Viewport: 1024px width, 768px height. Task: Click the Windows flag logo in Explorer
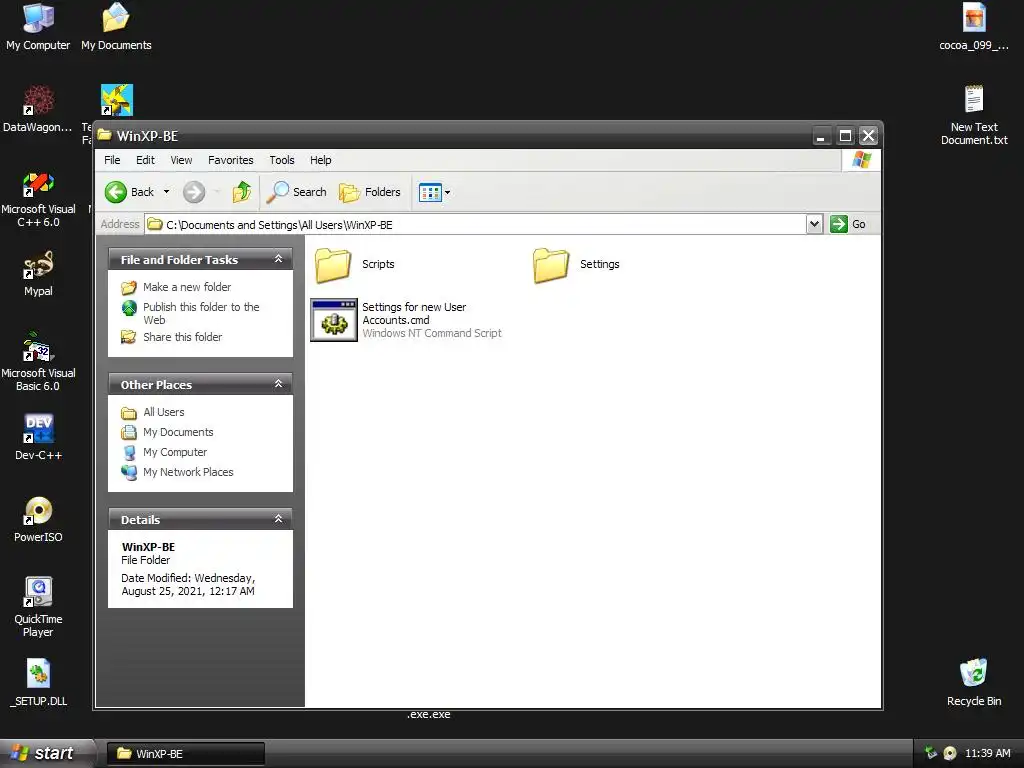(861, 159)
